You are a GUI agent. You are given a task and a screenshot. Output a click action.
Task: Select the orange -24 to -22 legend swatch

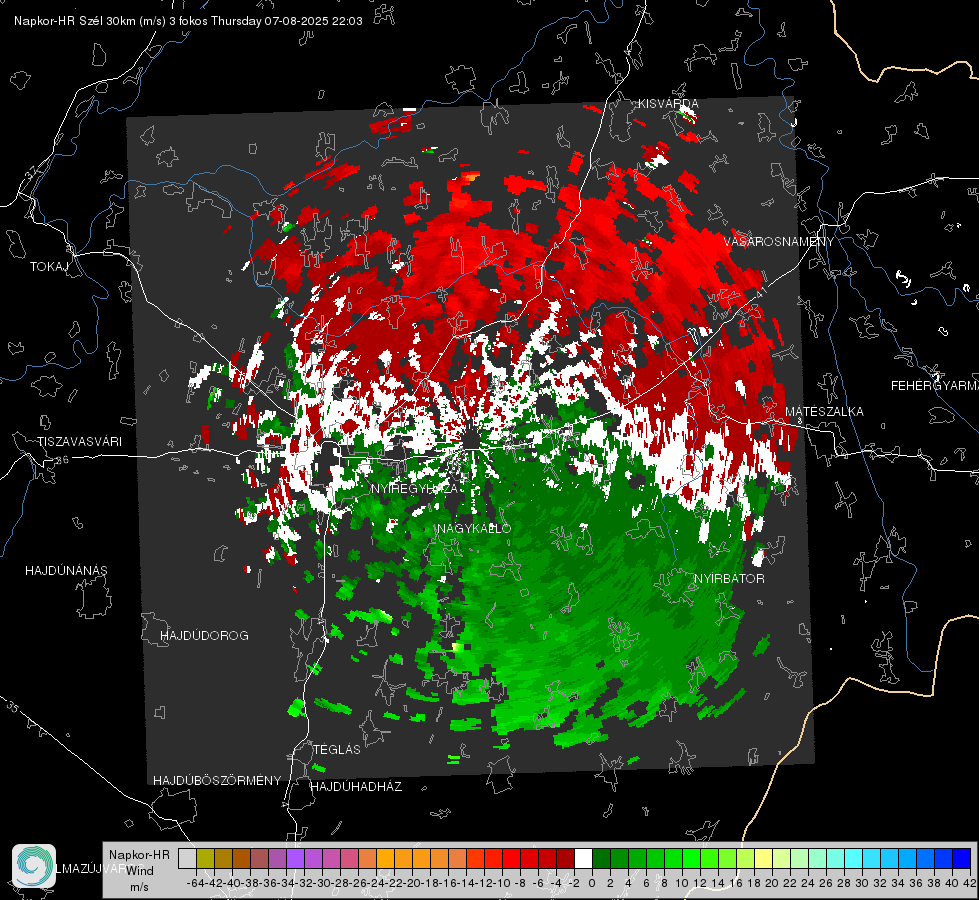(x=385, y=858)
